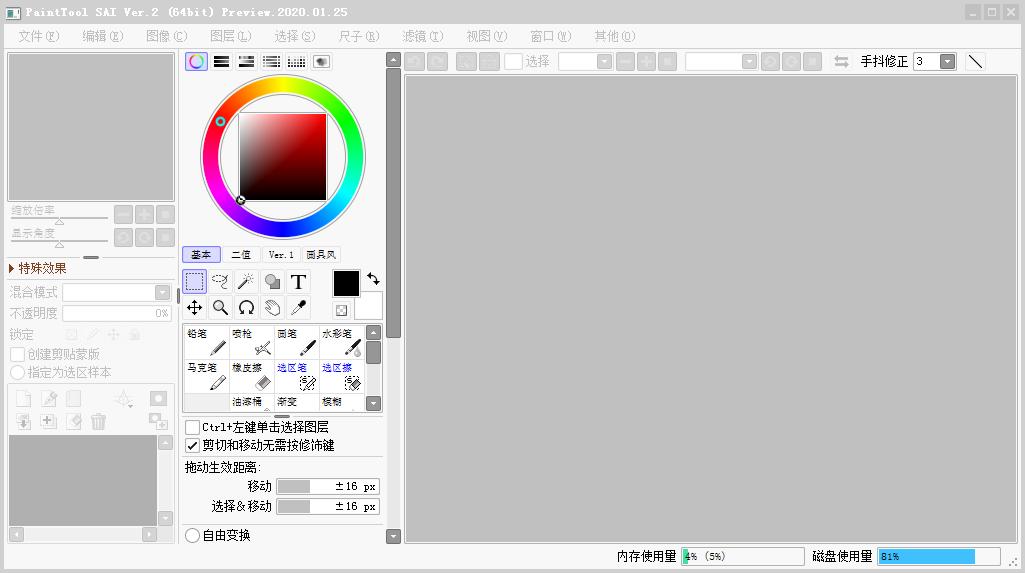The image size is (1025, 573).
Task: Open the view angle dropdown in toolbar
Action: tap(749, 61)
